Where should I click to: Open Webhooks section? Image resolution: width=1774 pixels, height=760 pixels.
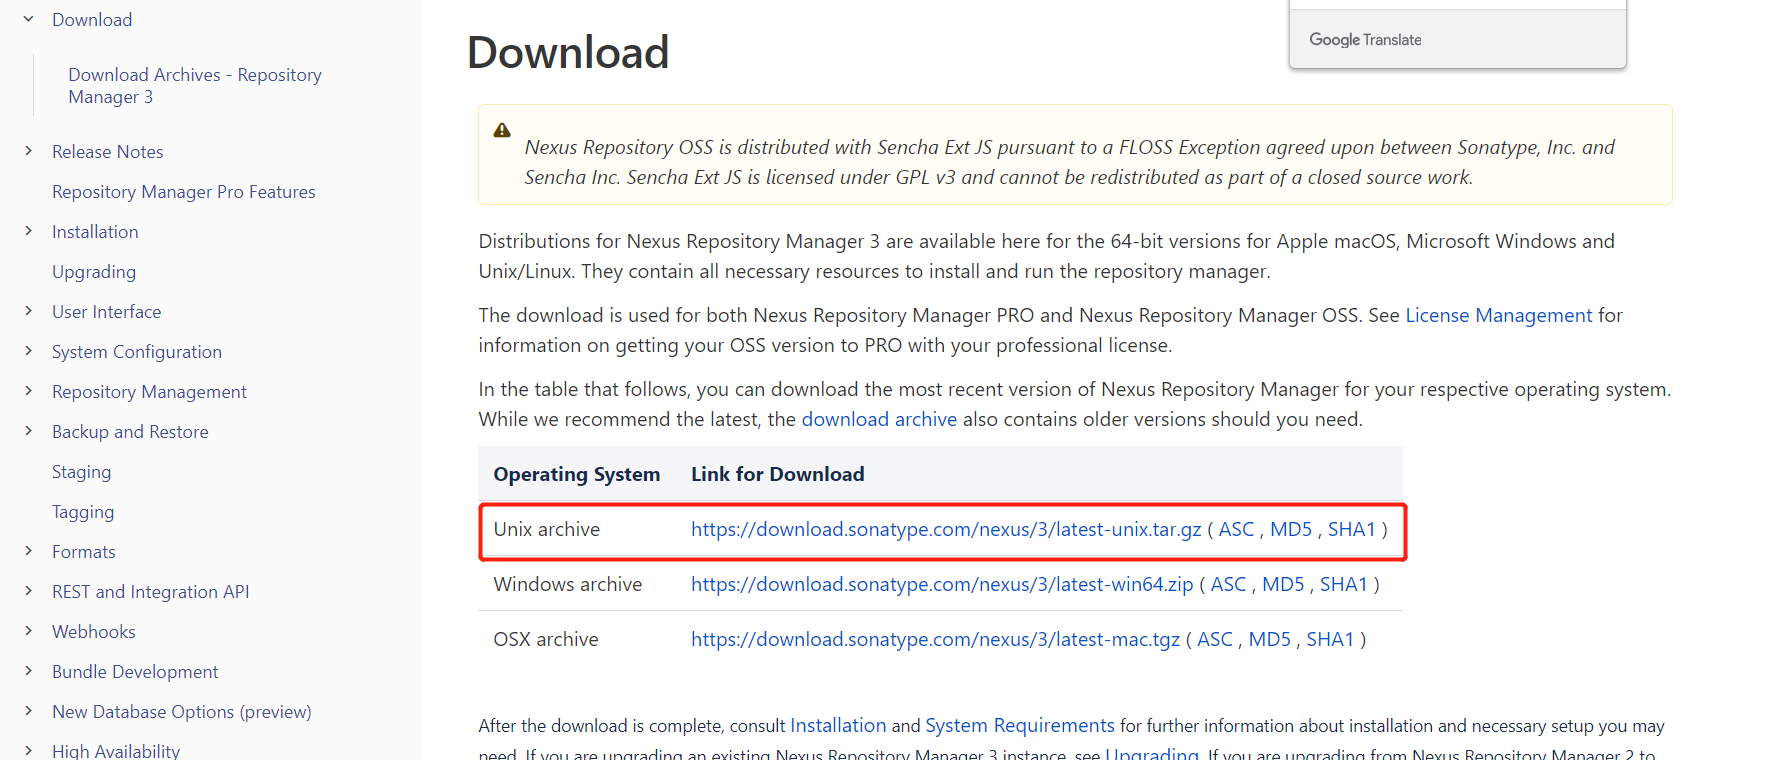[94, 632]
